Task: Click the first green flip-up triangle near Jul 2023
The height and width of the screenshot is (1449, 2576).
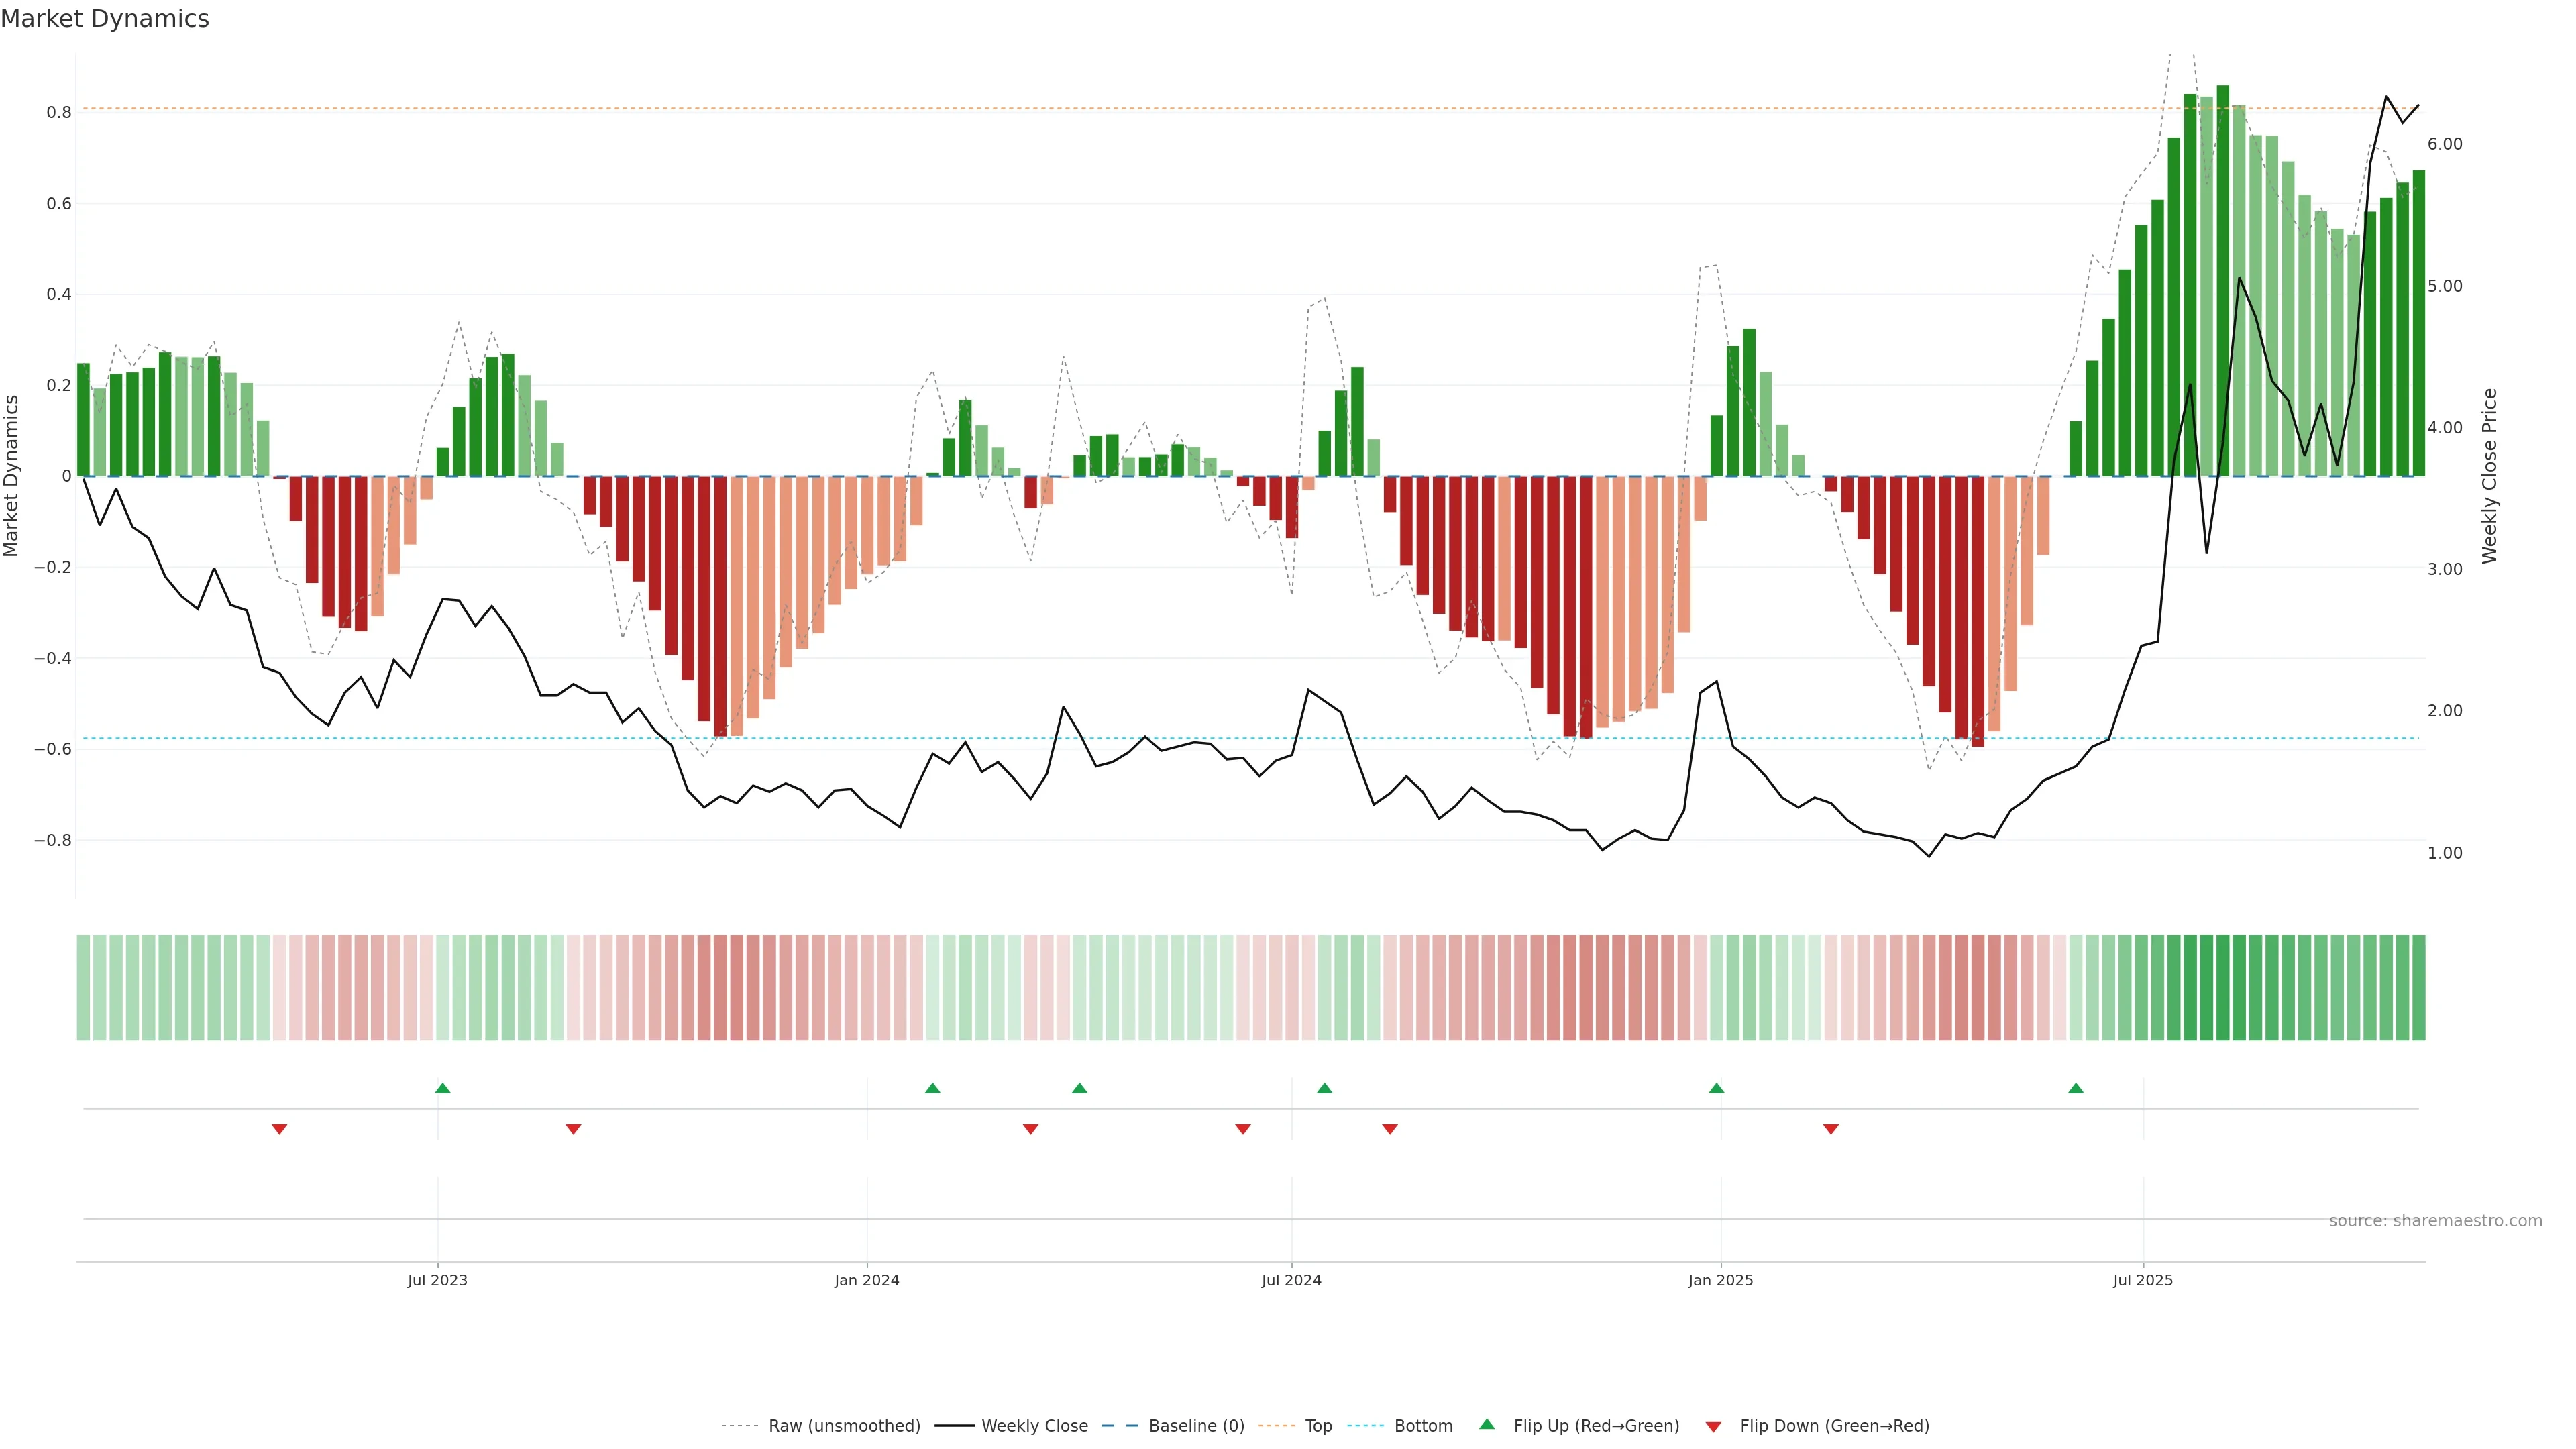Action: pyautogui.click(x=443, y=1088)
